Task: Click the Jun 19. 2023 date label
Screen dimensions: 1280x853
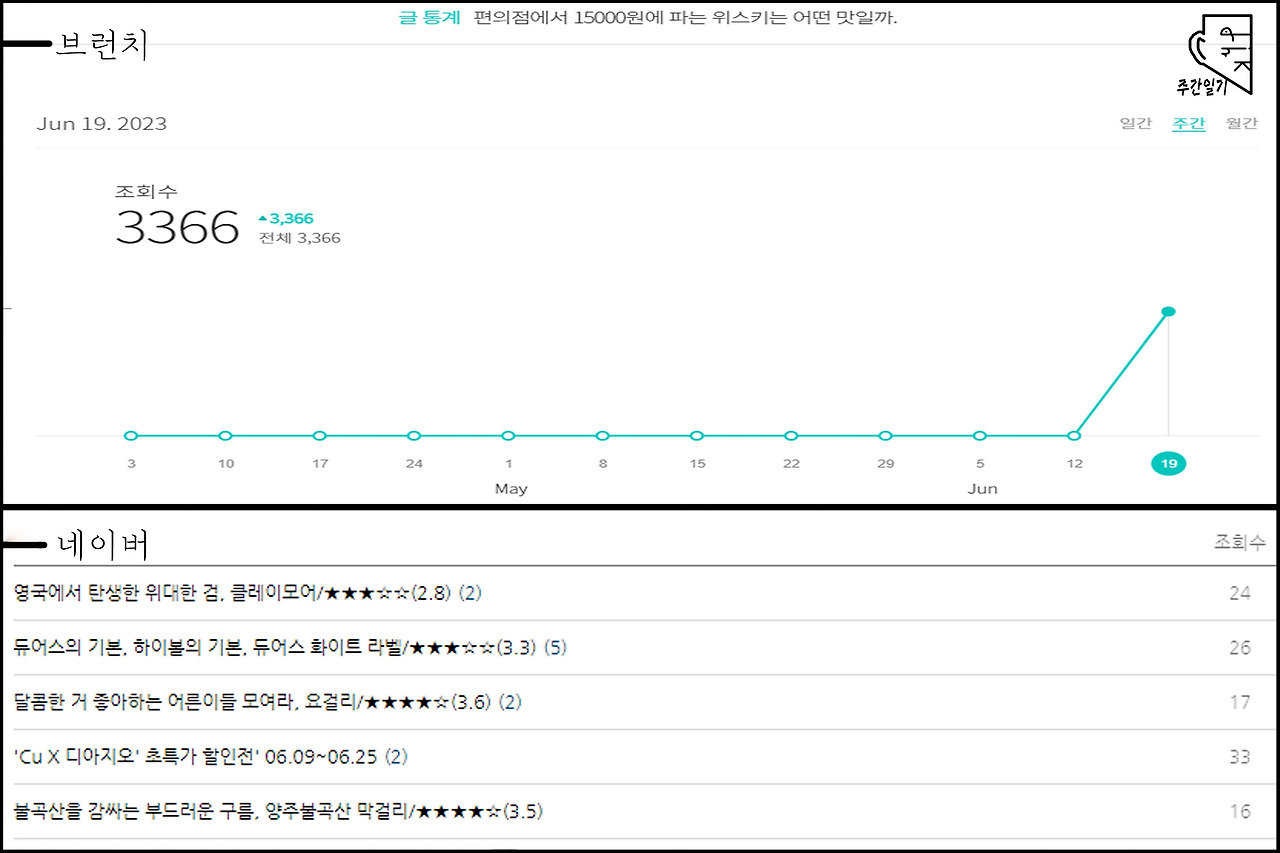Action: (x=103, y=123)
